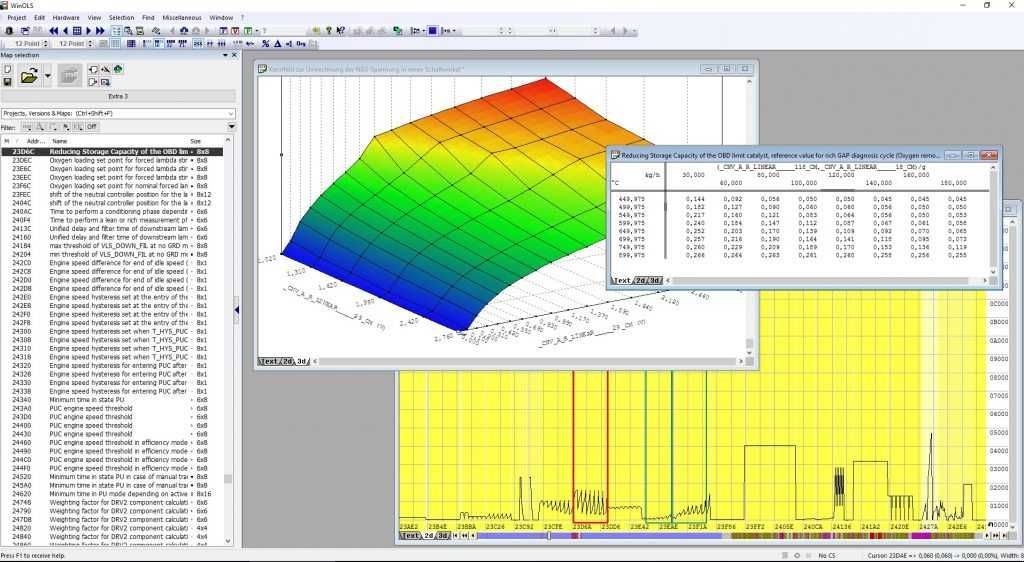Select 'Reducing Storage Capacity of the OBD' map row
Screen dimensions: 1024x562
tap(112, 151)
